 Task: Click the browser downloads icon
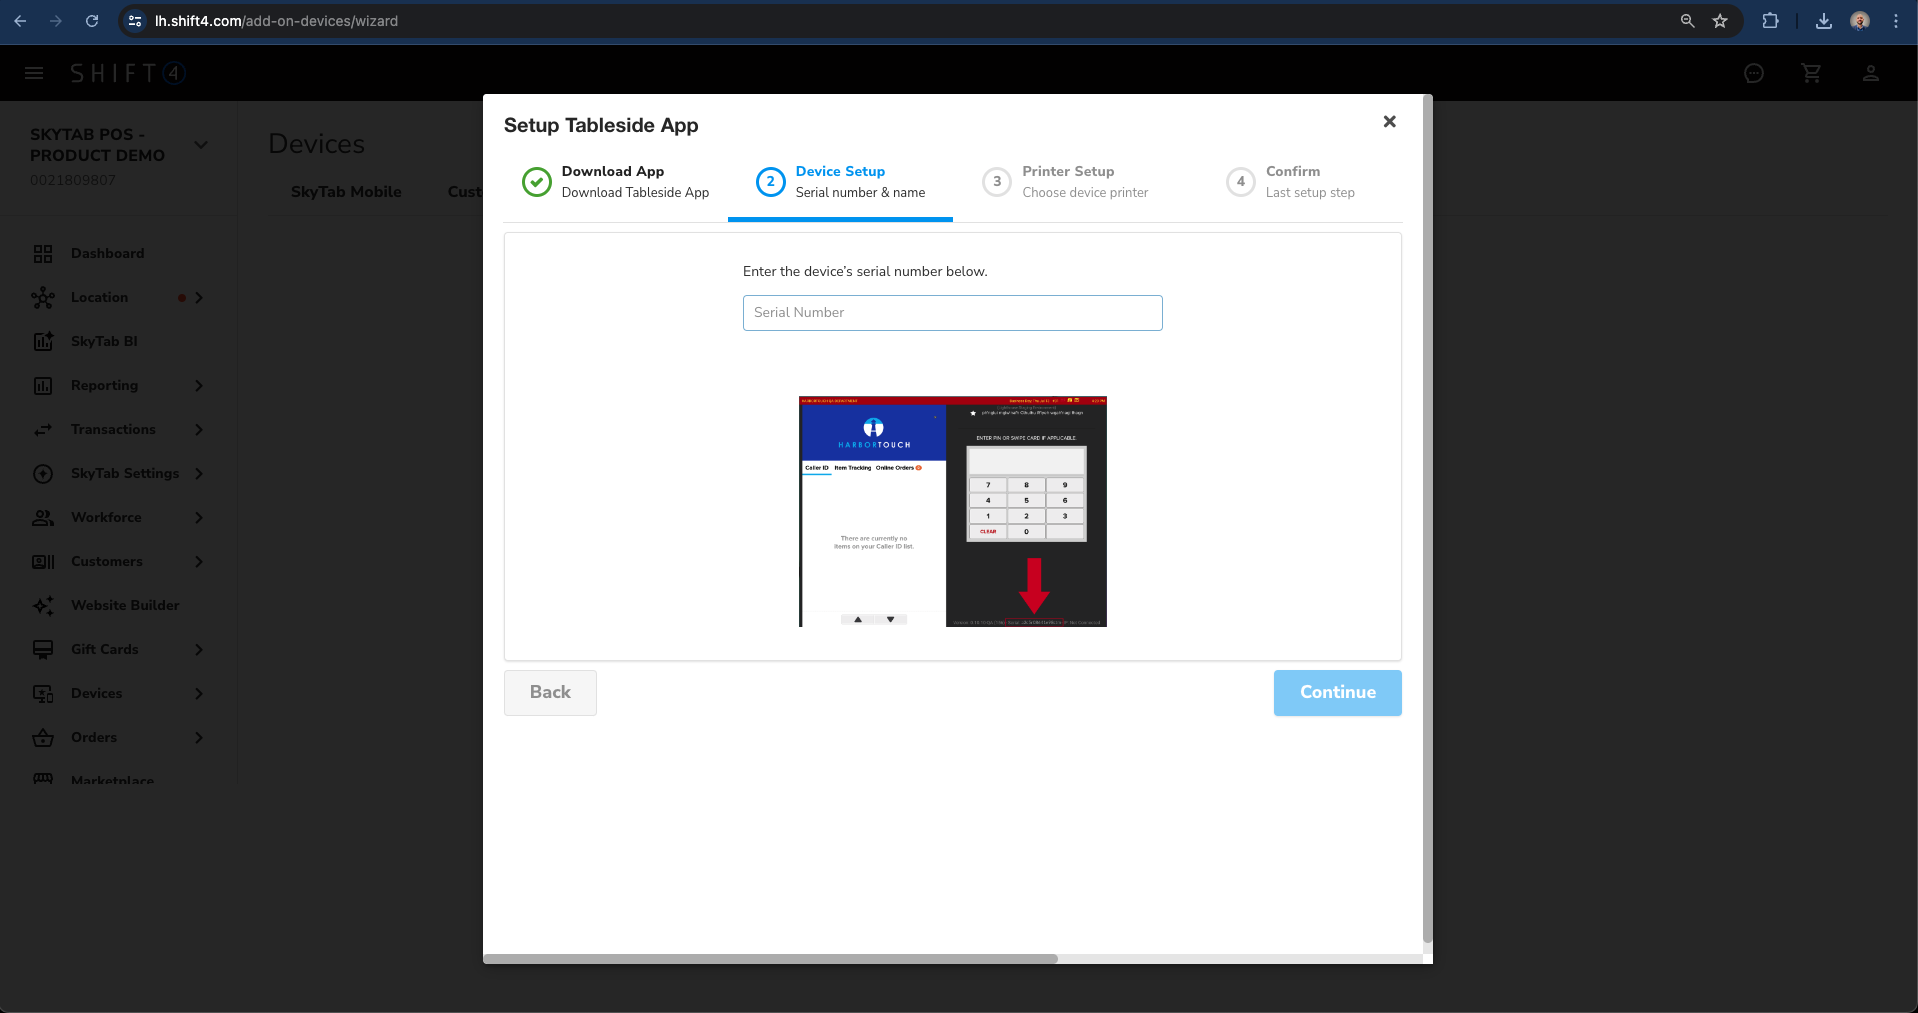click(x=1823, y=21)
